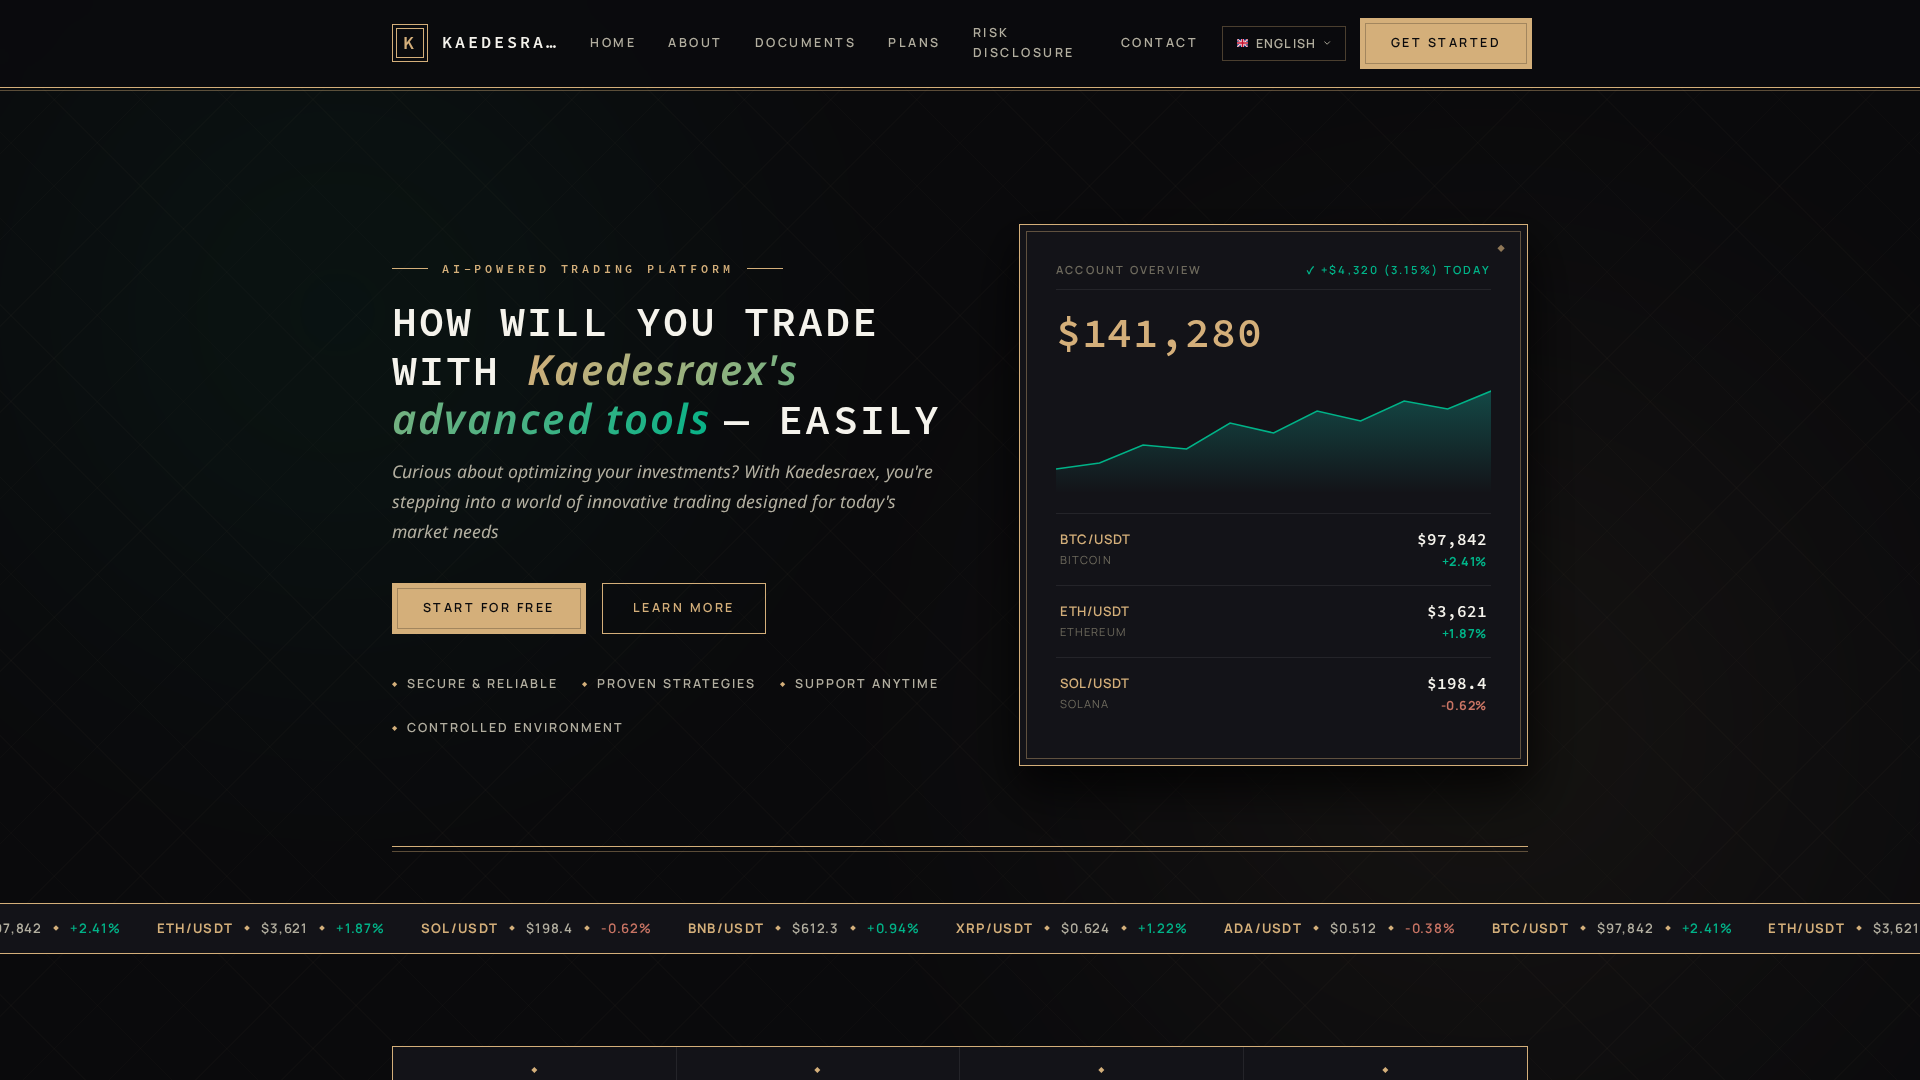
Task: Go to the About page
Action: [x=695, y=43]
